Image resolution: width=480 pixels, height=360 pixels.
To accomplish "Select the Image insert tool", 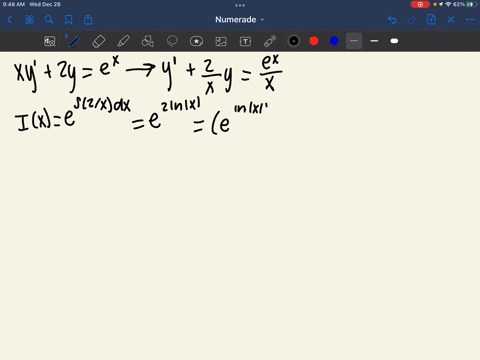I will click(x=221, y=41).
